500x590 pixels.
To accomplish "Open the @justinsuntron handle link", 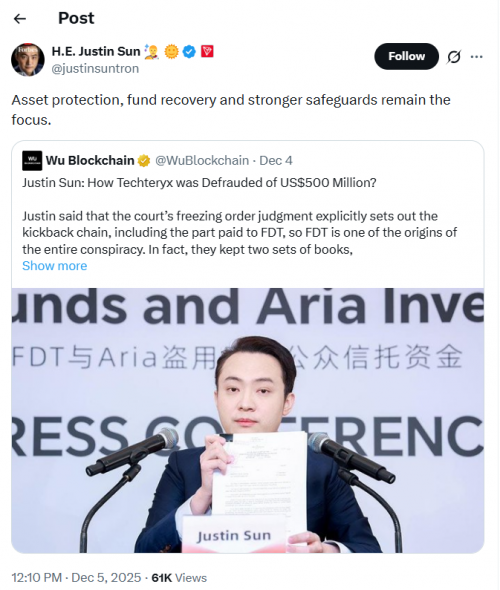I will pyautogui.click(x=95, y=68).
